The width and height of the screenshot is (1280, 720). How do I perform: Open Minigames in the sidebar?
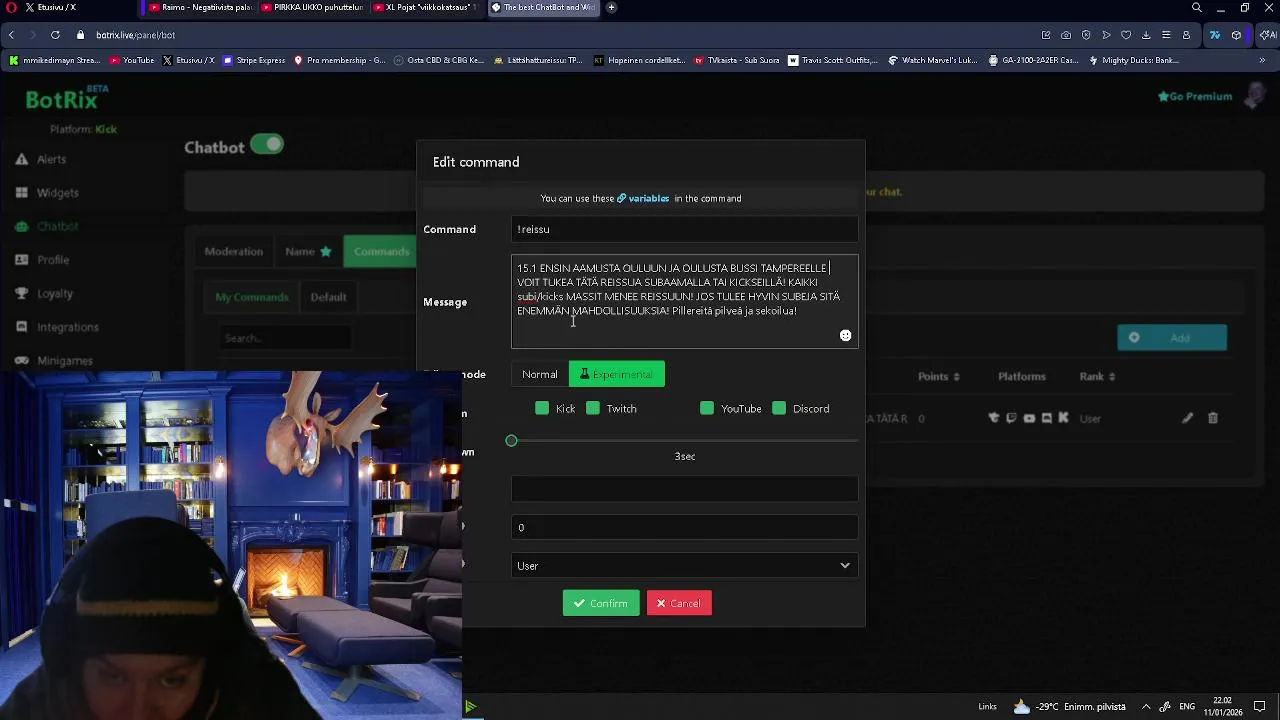point(54,360)
